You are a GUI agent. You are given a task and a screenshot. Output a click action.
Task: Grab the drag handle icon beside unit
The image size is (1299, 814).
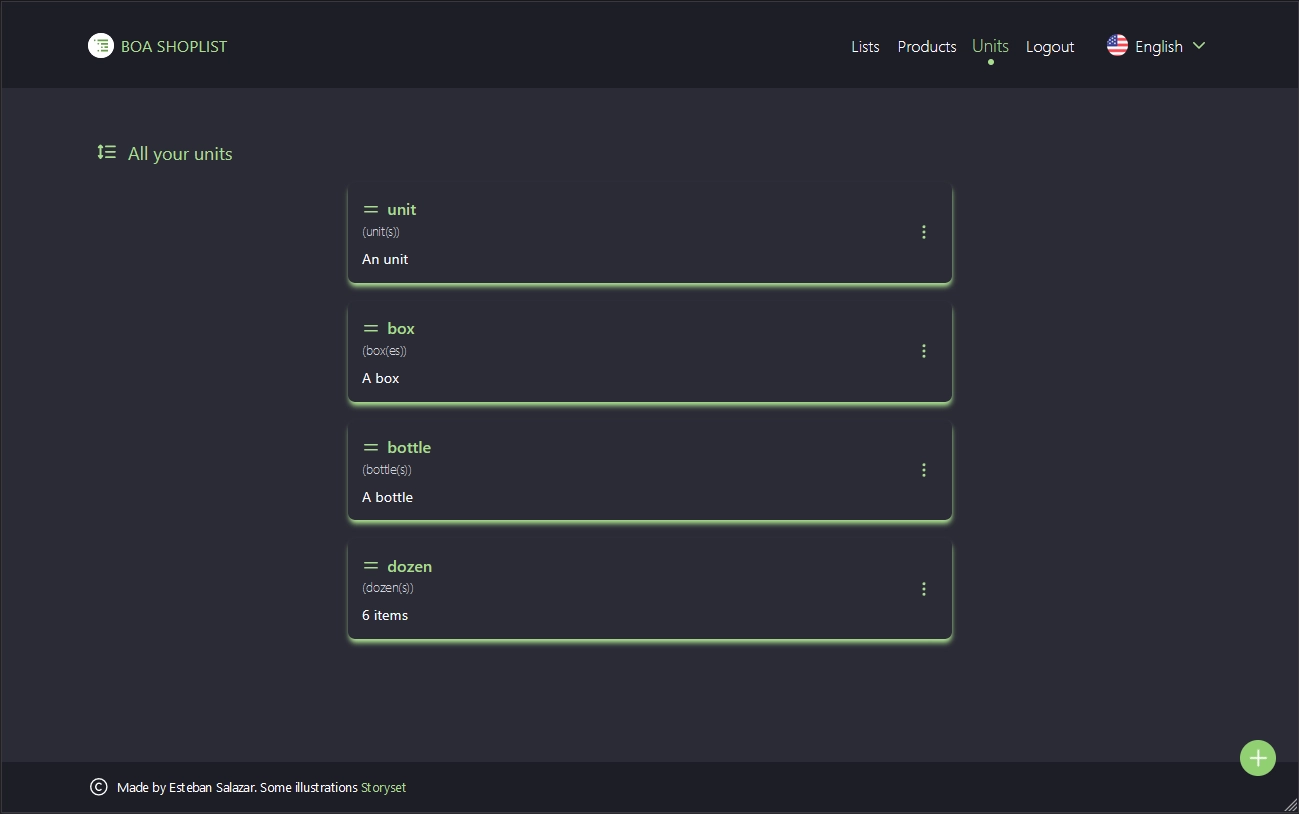point(371,210)
